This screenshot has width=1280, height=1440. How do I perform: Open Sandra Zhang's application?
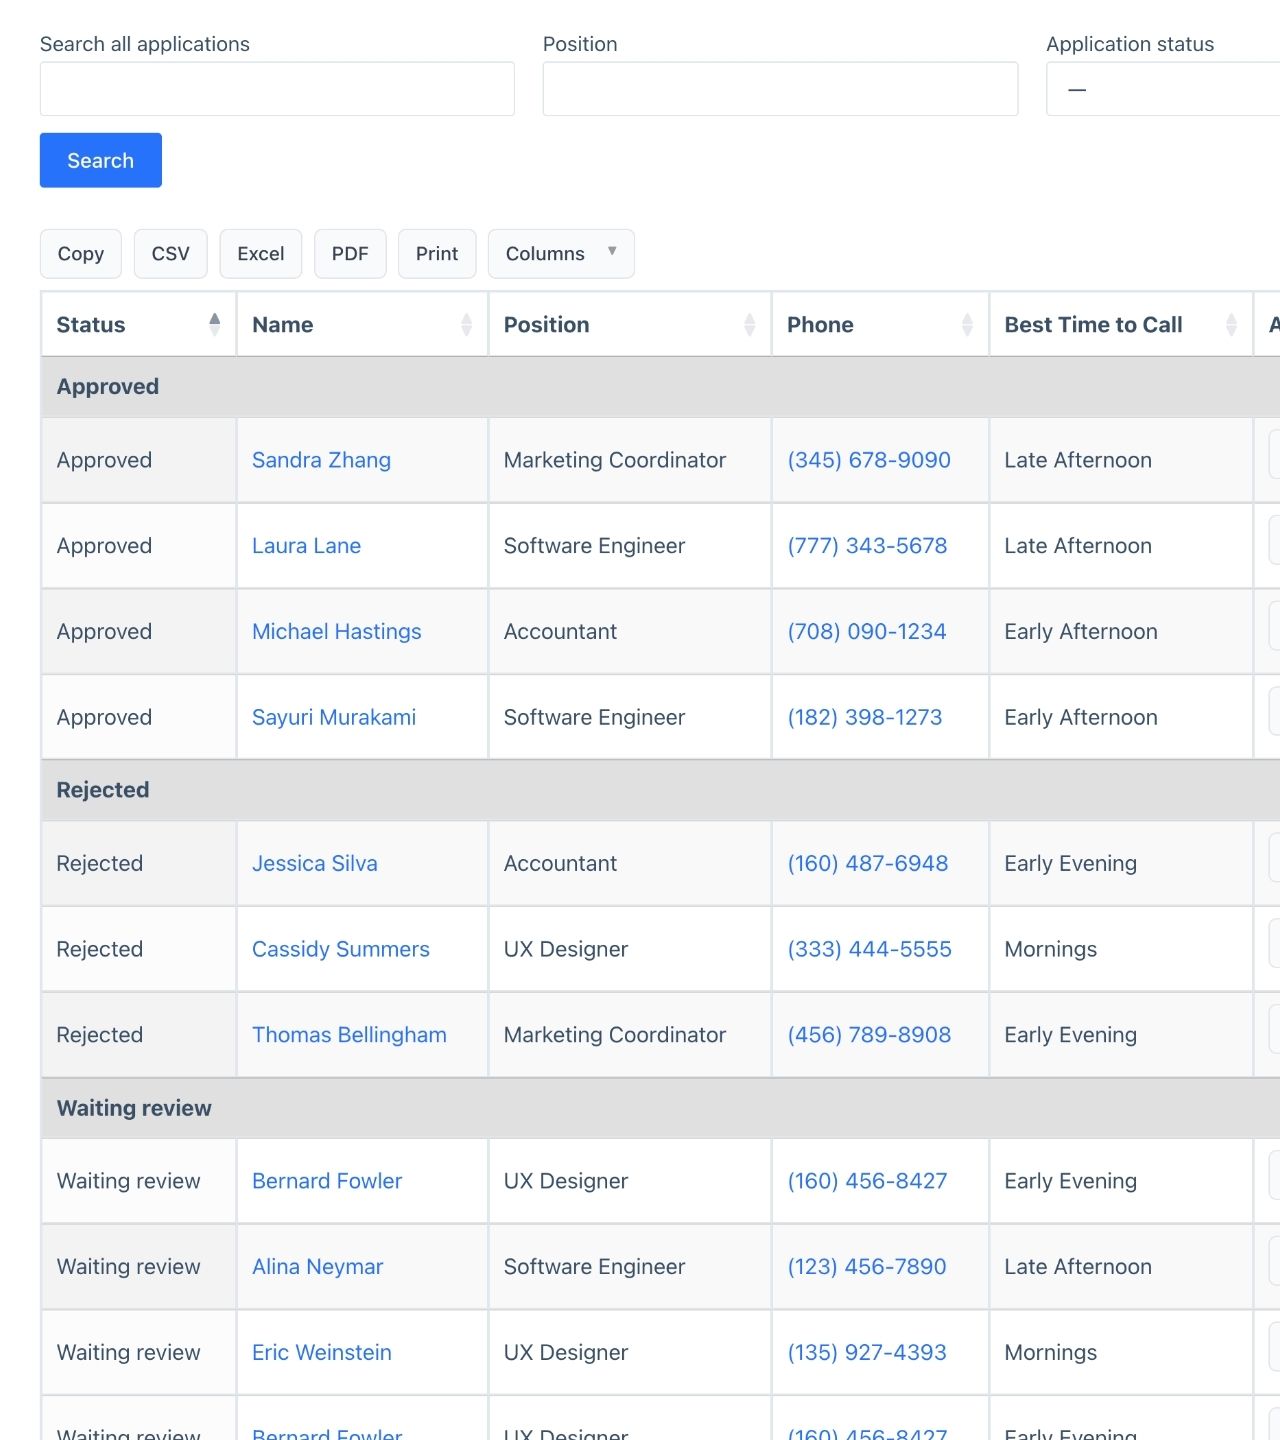(x=321, y=460)
